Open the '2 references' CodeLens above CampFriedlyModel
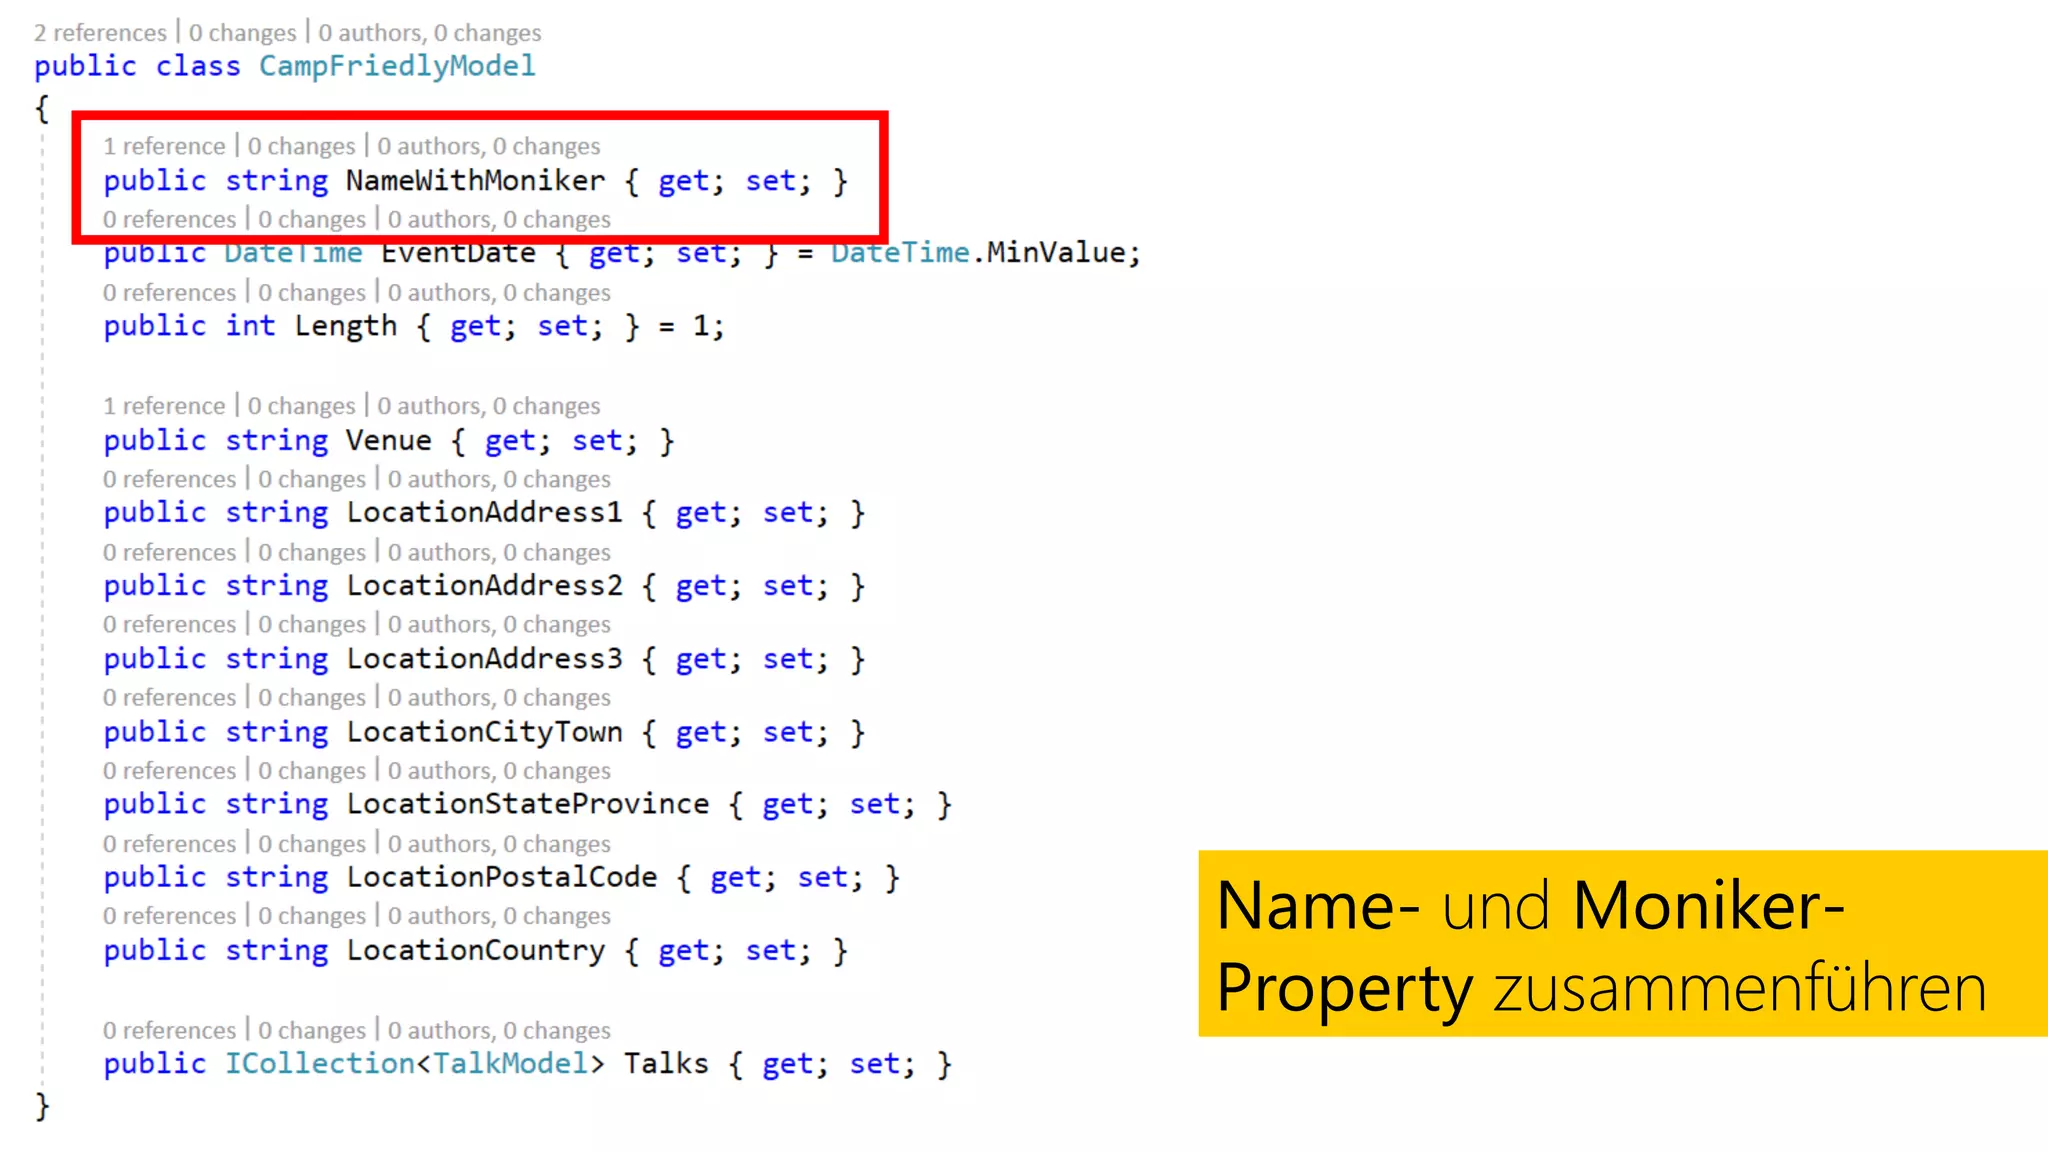 [x=100, y=33]
